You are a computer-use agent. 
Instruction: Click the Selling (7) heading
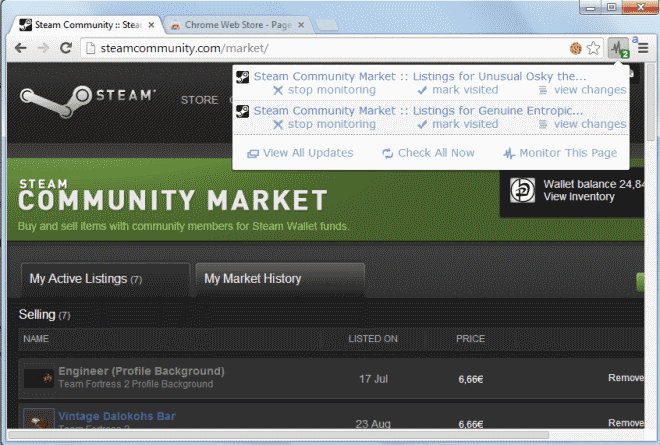(x=44, y=315)
